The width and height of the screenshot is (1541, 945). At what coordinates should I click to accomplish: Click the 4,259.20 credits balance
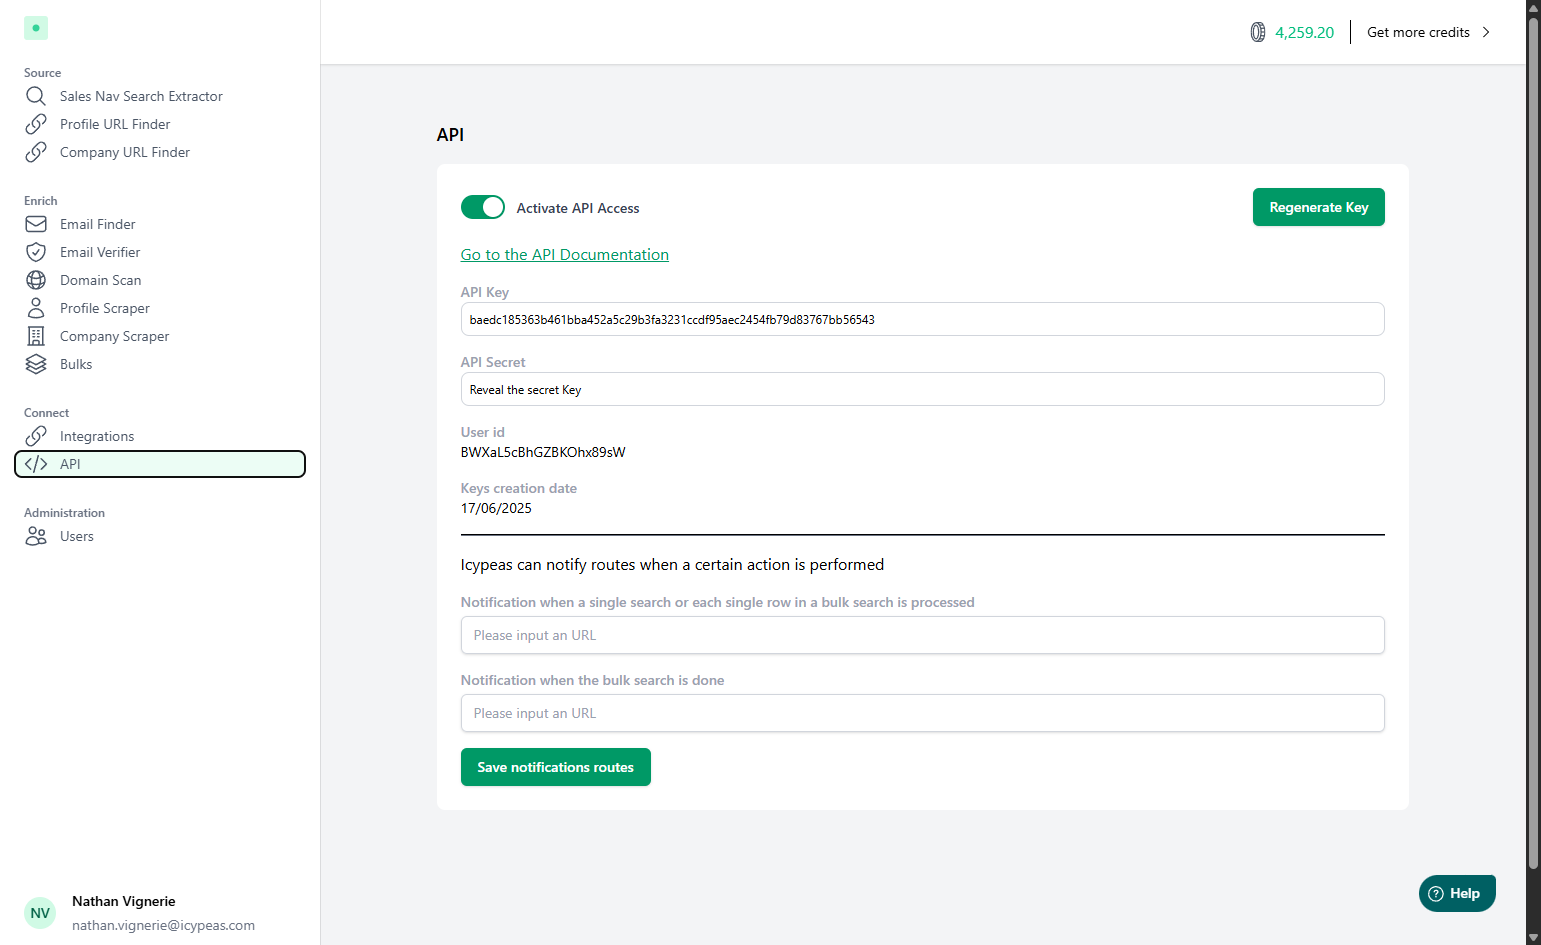click(1304, 32)
